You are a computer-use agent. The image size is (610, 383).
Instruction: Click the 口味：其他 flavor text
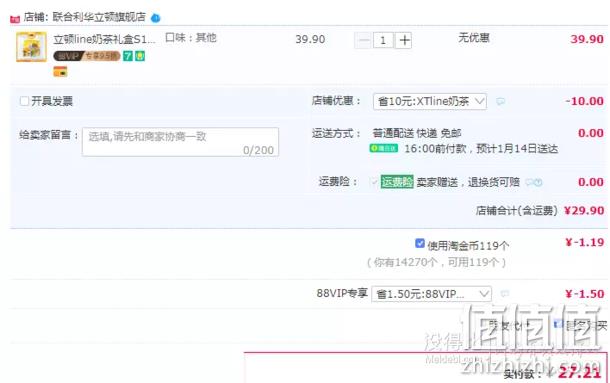pos(191,38)
